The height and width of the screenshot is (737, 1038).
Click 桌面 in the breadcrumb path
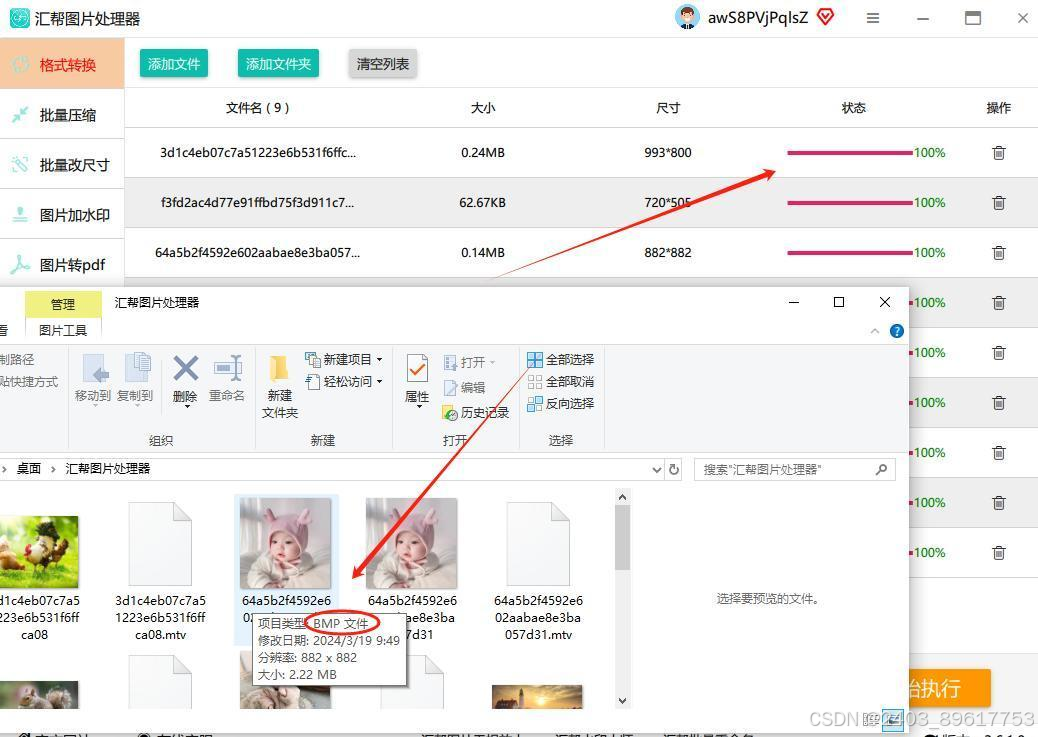(x=28, y=469)
